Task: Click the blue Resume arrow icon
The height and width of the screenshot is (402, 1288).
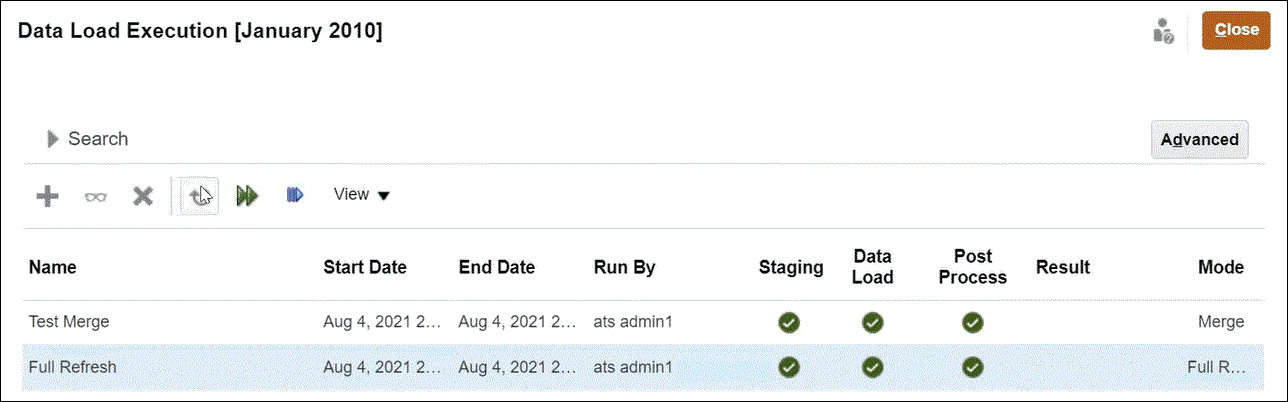Action: 294,196
